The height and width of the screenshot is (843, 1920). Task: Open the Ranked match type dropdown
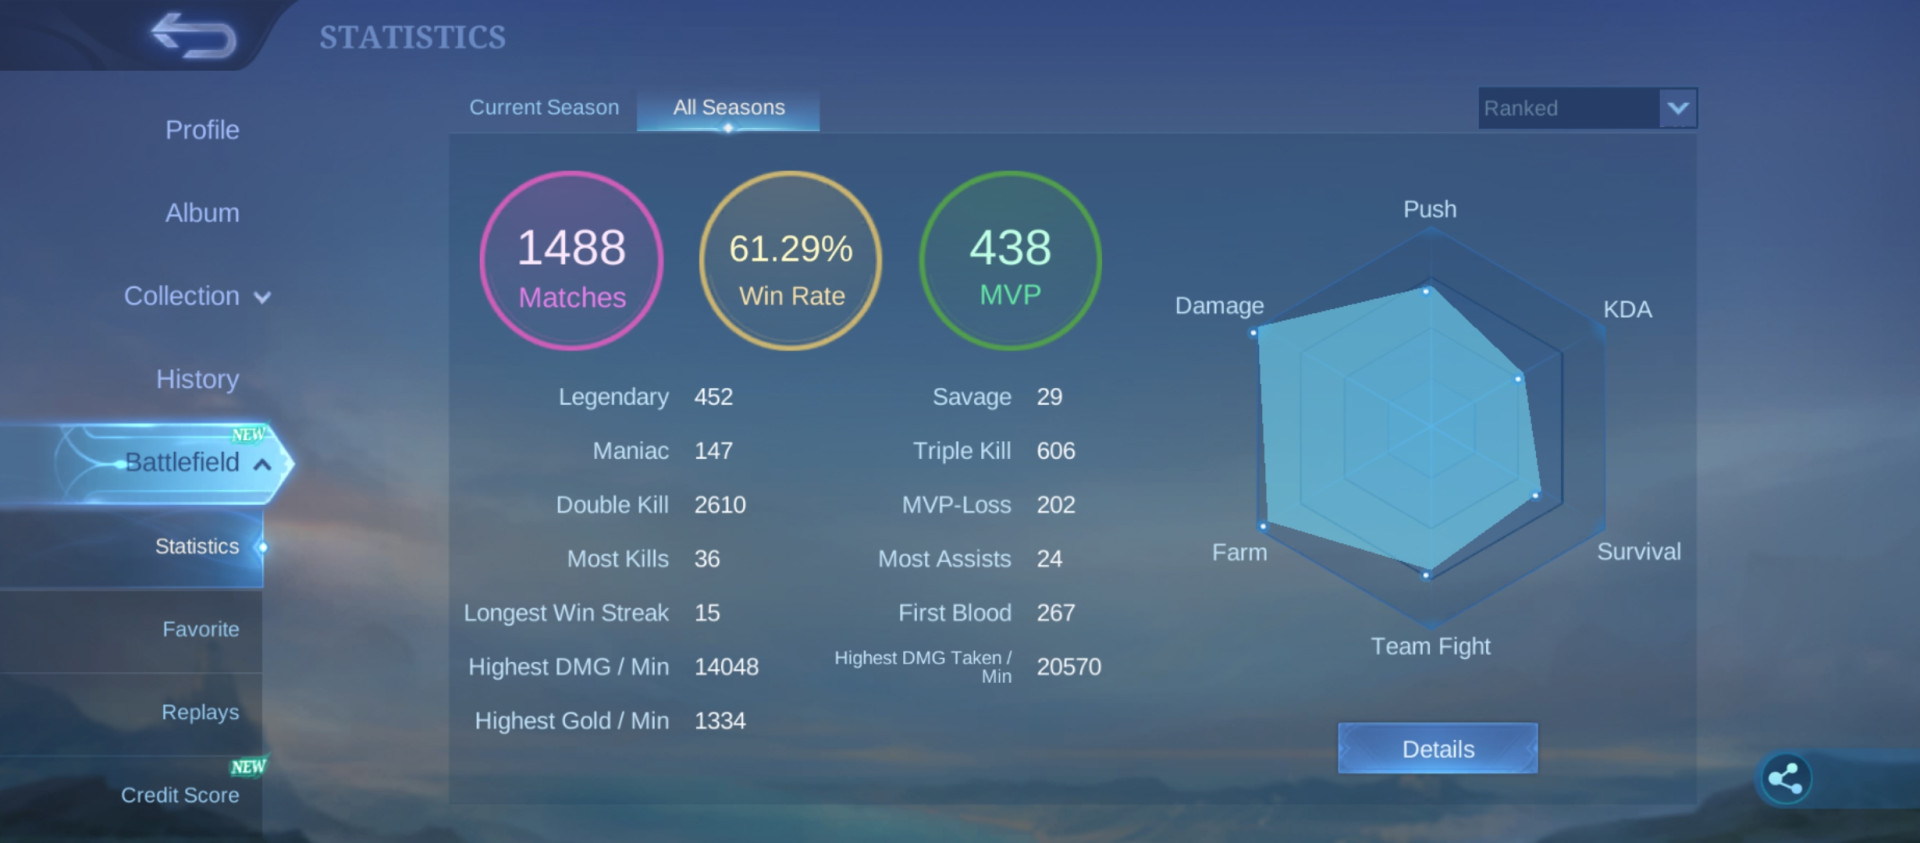click(x=1588, y=108)
